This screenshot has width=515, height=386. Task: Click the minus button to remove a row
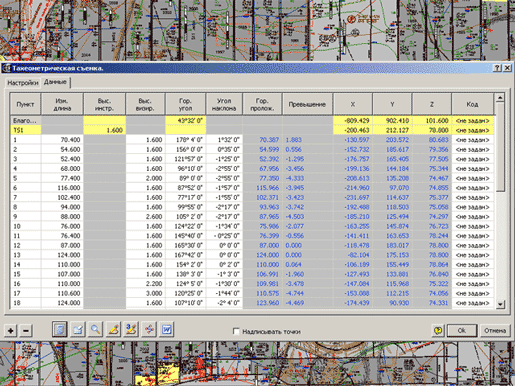(26, 331)
